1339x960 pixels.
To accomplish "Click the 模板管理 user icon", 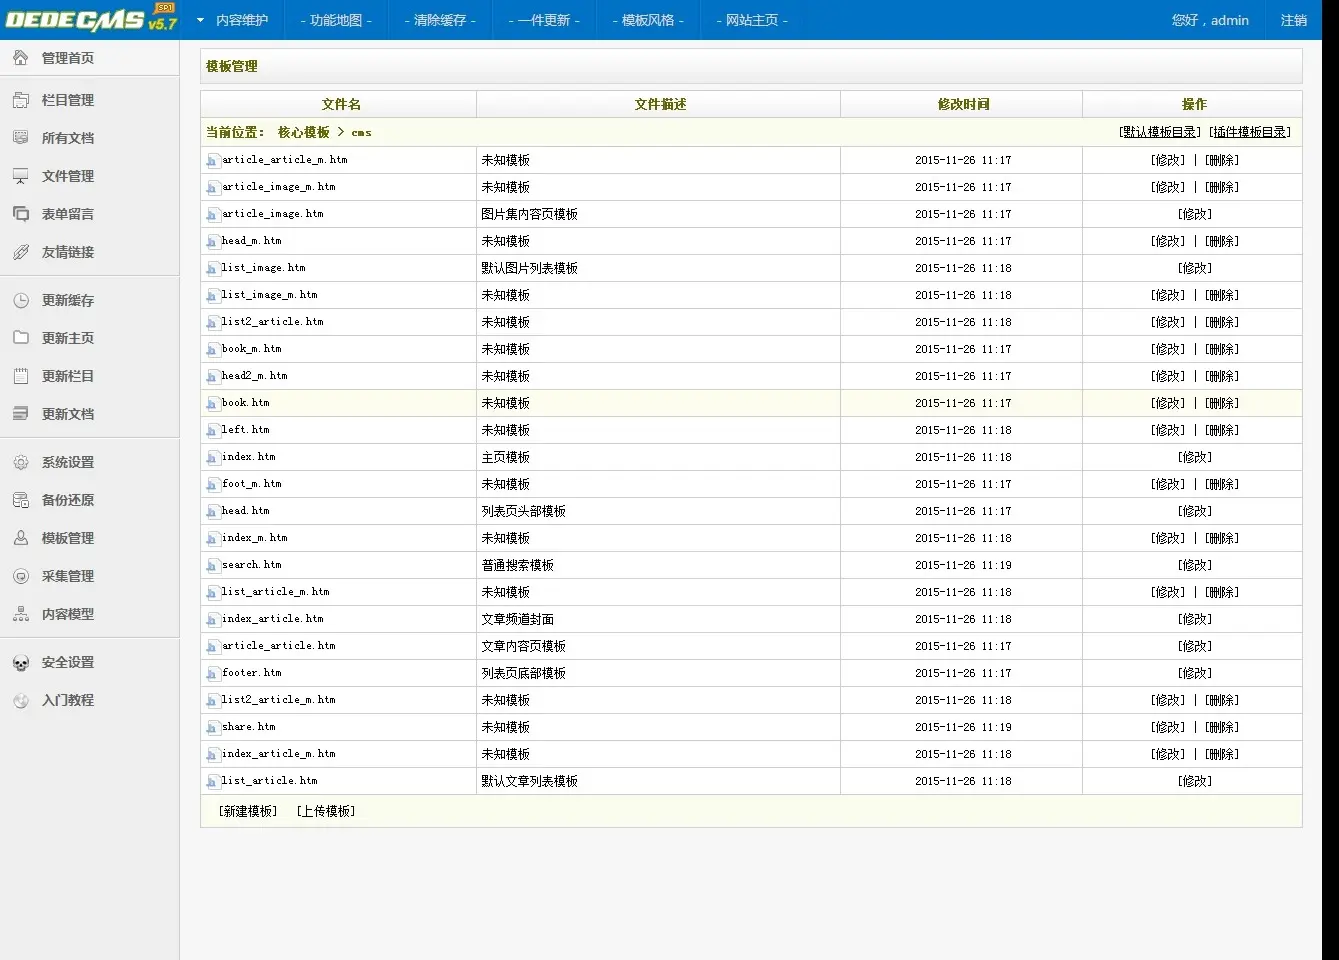I will 21,538.
